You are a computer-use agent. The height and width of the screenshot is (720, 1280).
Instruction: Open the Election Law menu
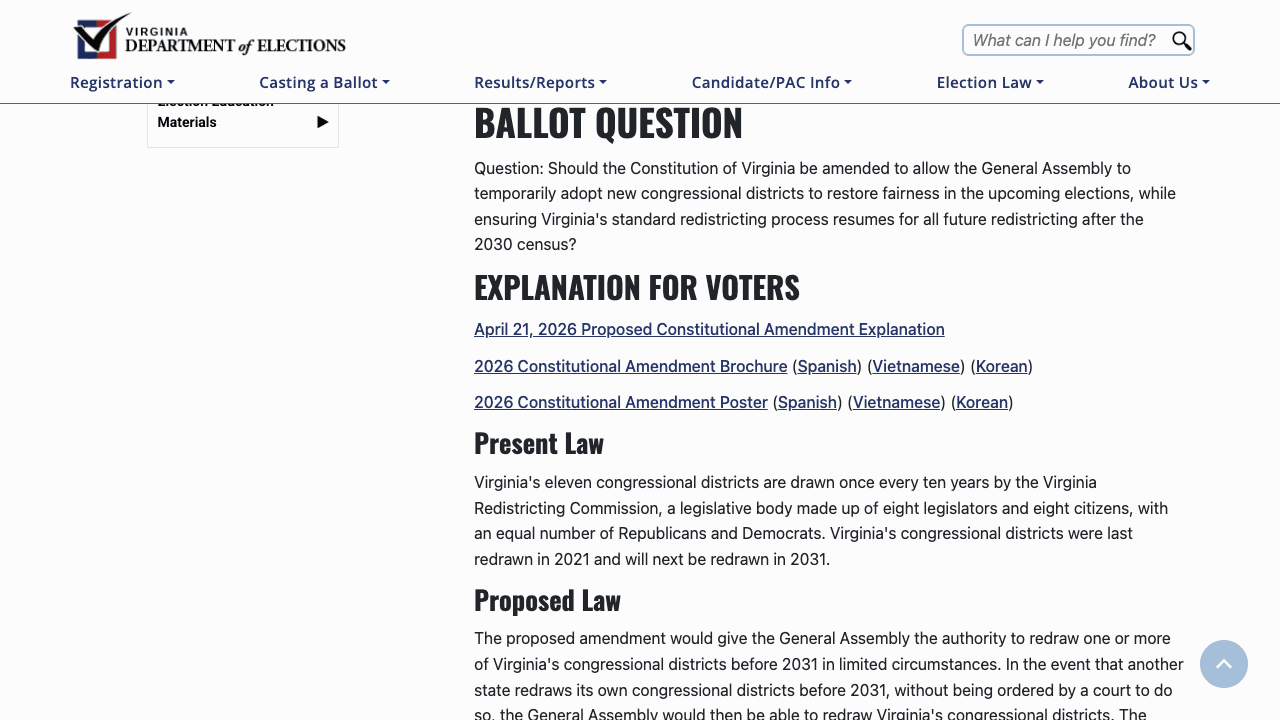click(x=988, y=82)
